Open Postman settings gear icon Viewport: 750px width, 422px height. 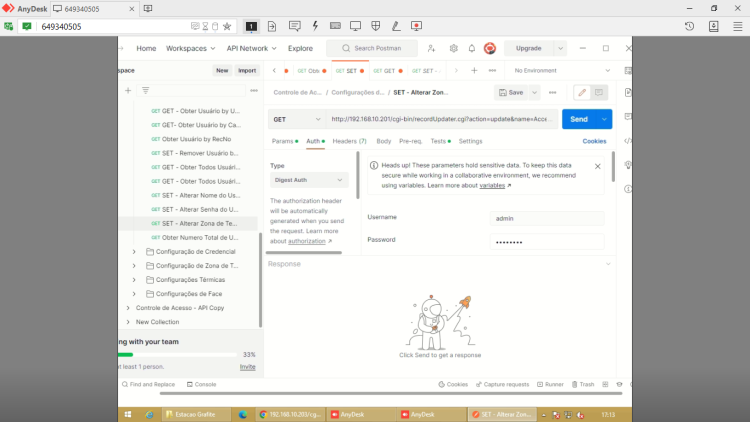coord(453,48)
